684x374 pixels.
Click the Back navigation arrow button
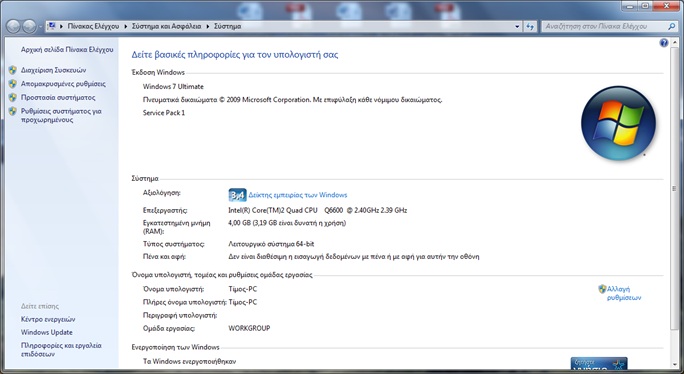(x=13, y=27)
